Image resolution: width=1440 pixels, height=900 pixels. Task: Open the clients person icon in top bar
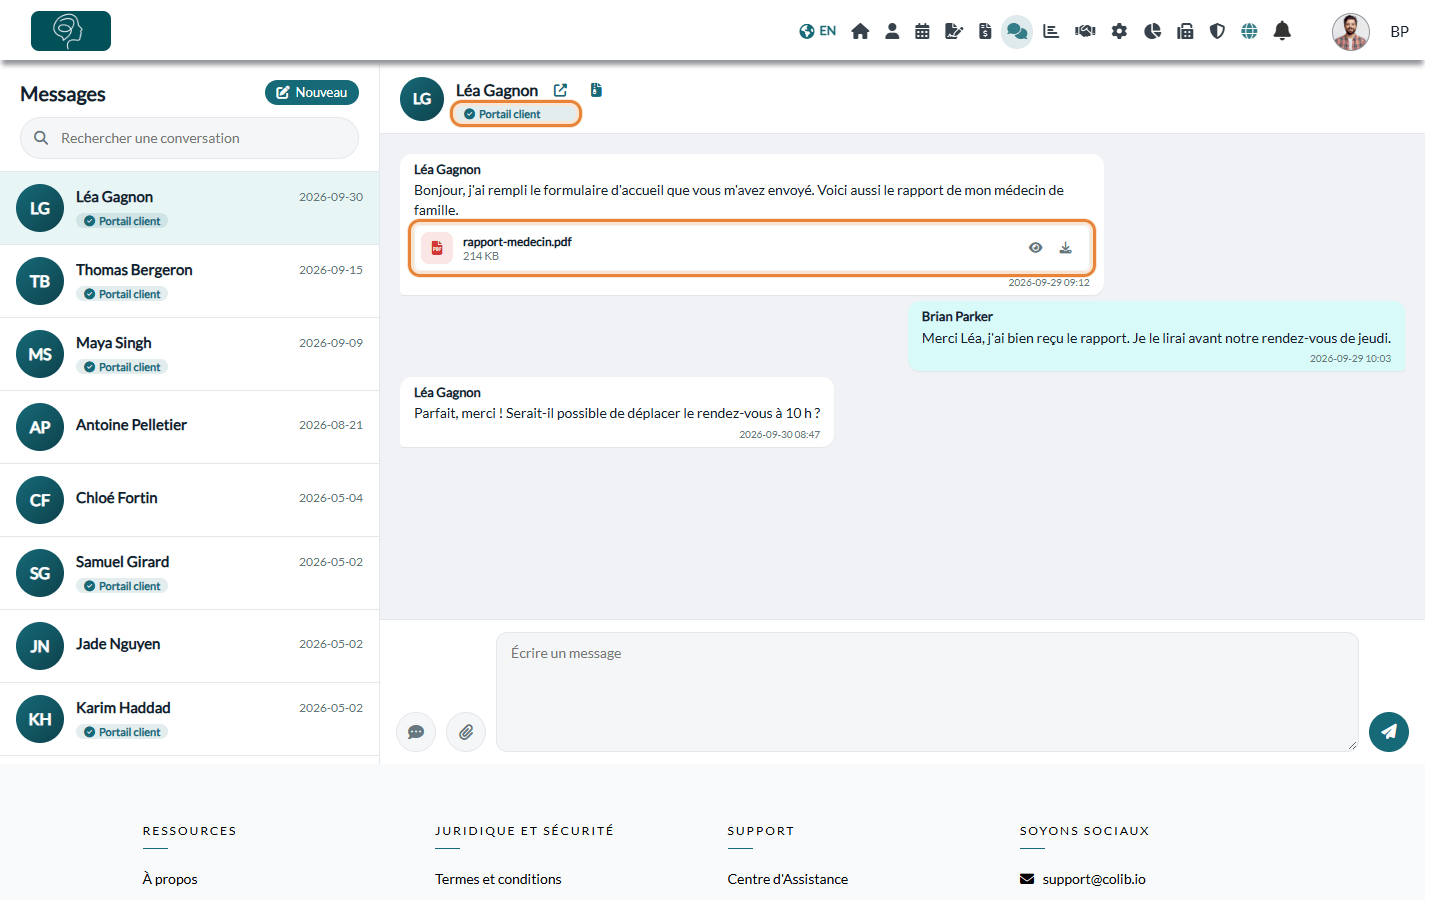[892, 31]
